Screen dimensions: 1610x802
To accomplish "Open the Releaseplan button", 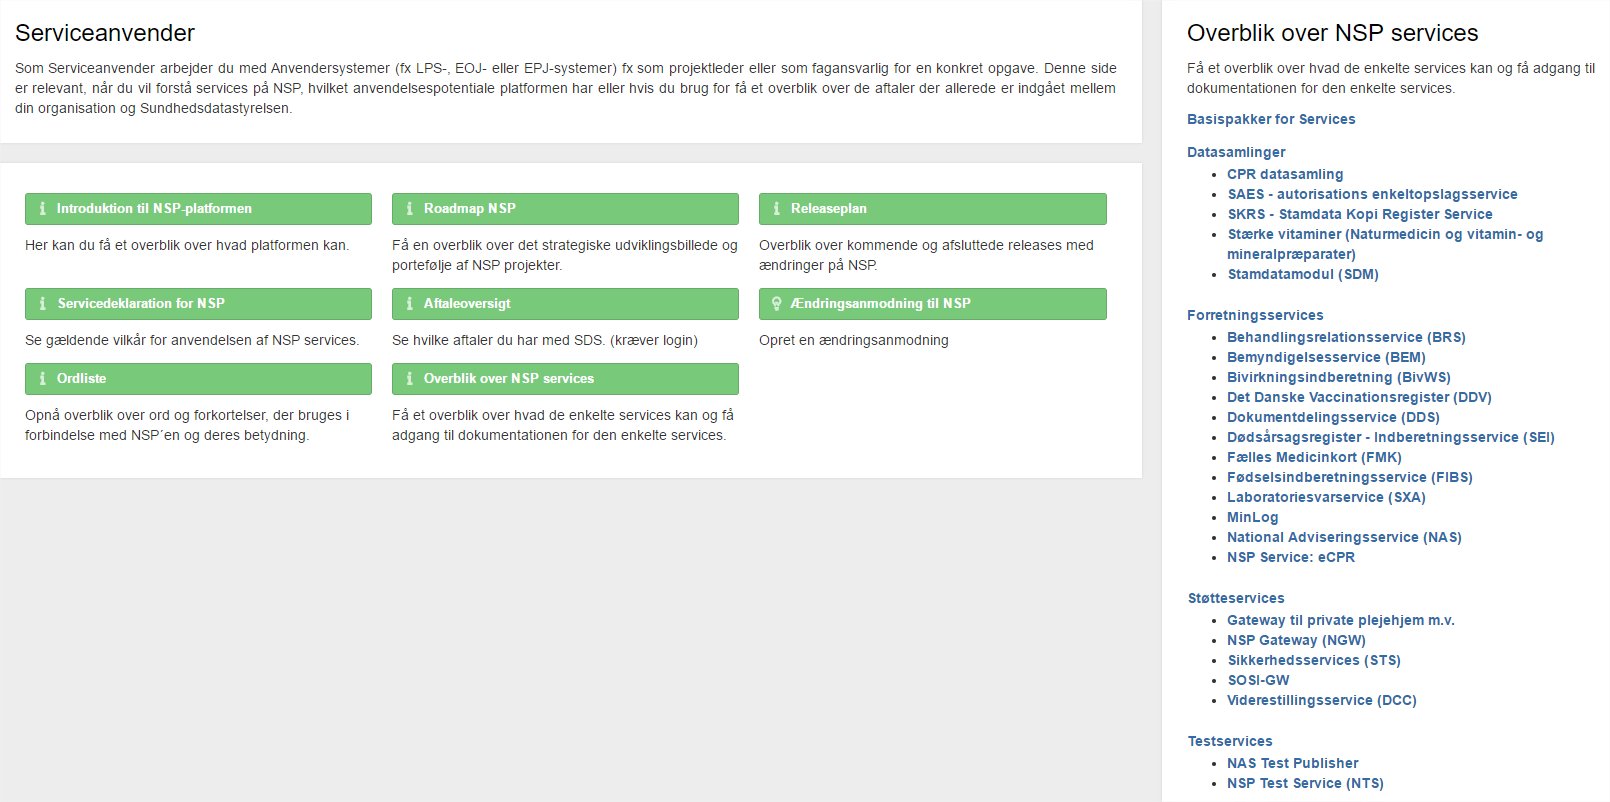I will (x=932, y=209).
